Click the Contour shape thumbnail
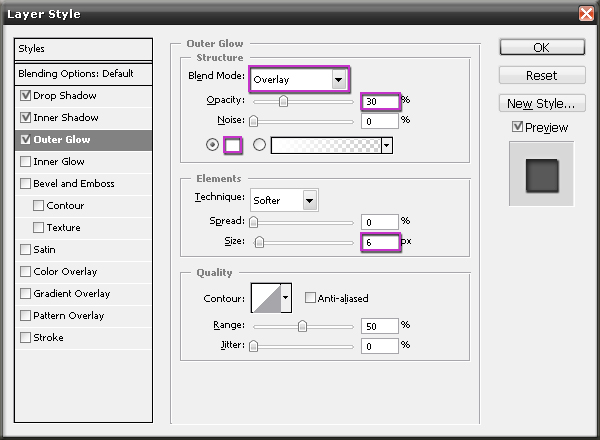Screen dimensions: 600x440 tap(266, 298)
